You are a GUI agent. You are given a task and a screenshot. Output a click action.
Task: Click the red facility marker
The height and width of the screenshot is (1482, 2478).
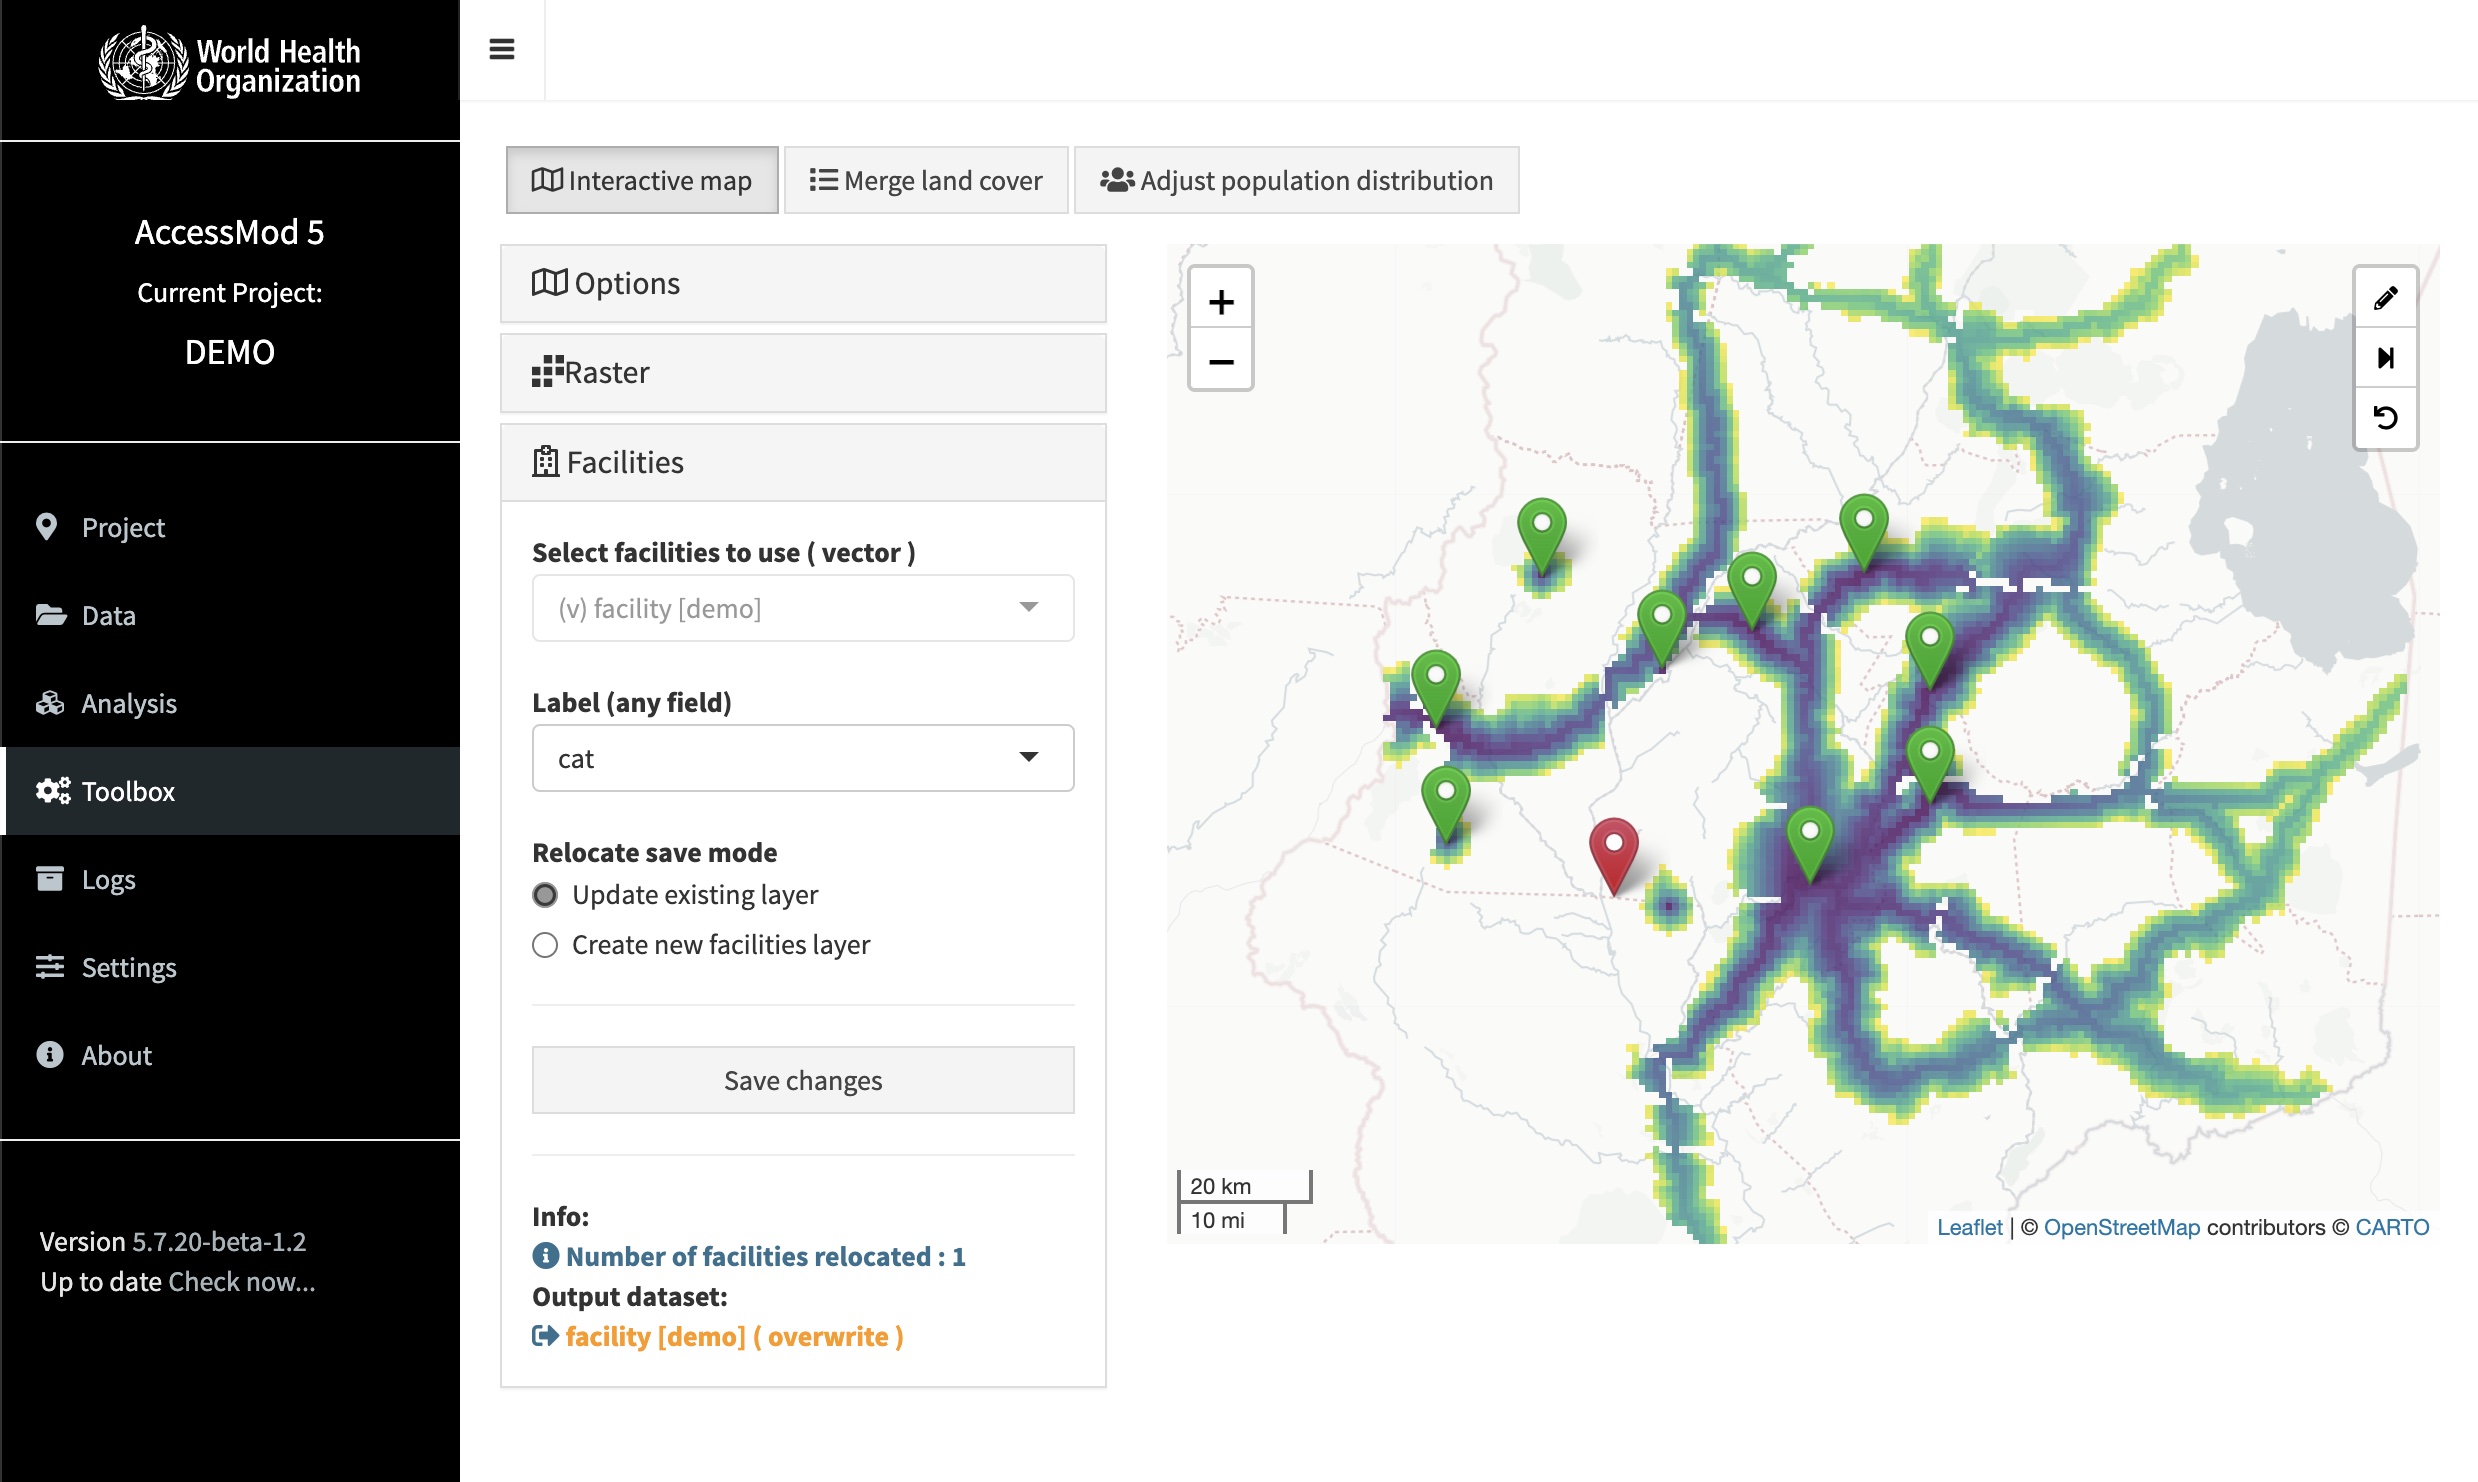(x=1613, y=849)
